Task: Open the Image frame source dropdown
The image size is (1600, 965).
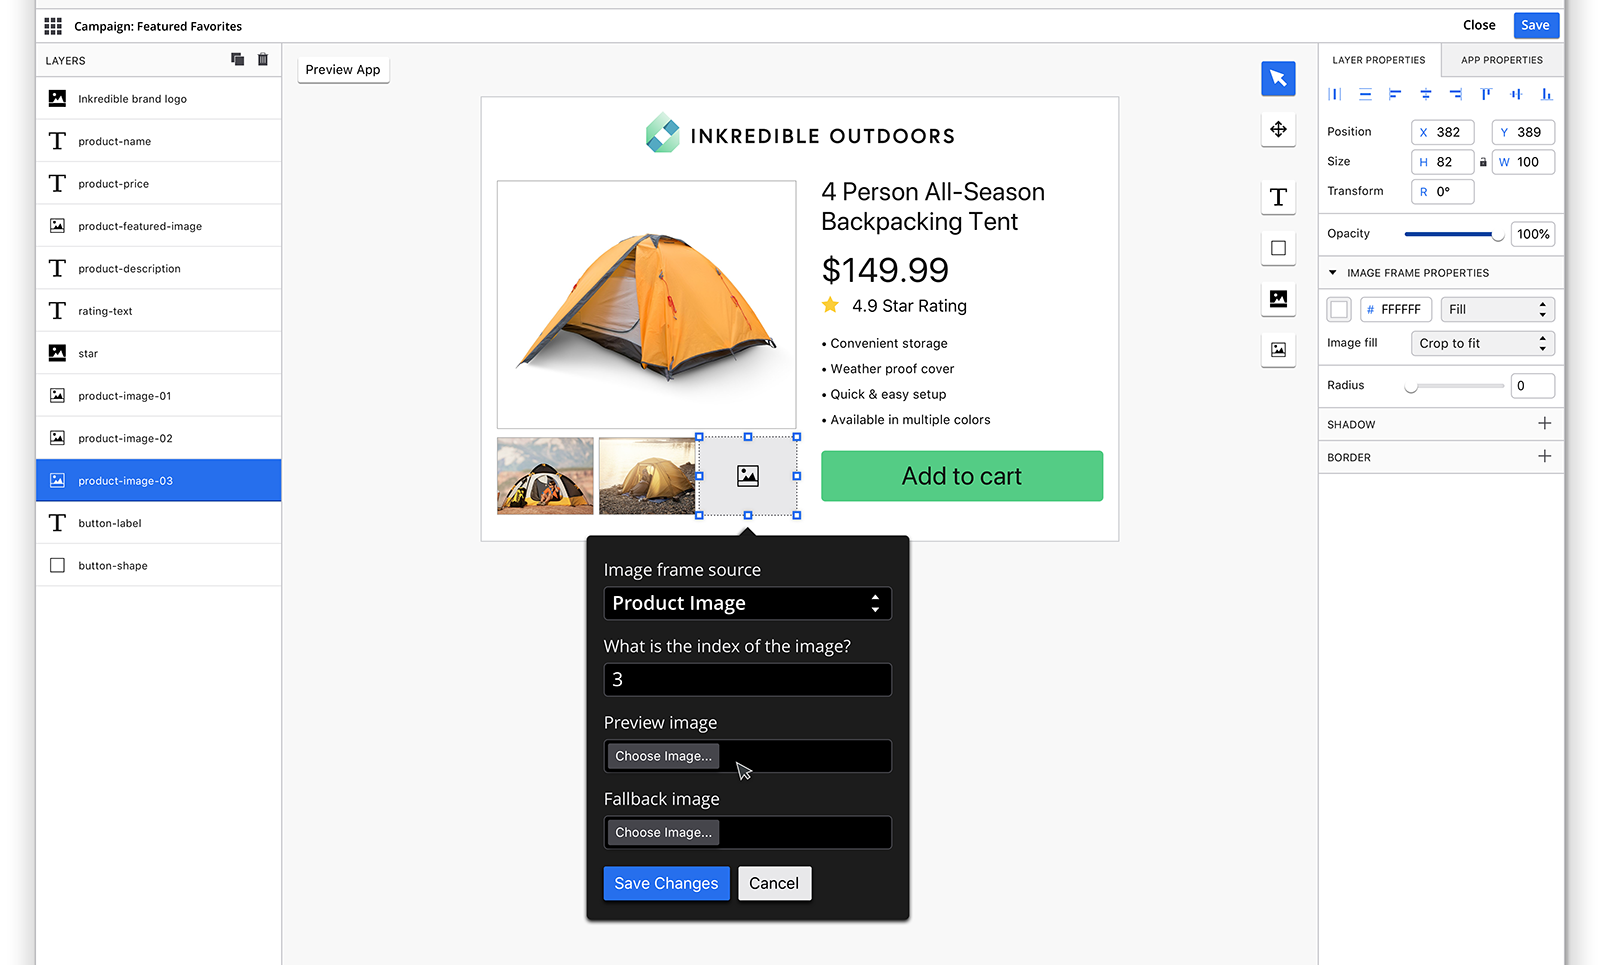Action: click(747, 603)
